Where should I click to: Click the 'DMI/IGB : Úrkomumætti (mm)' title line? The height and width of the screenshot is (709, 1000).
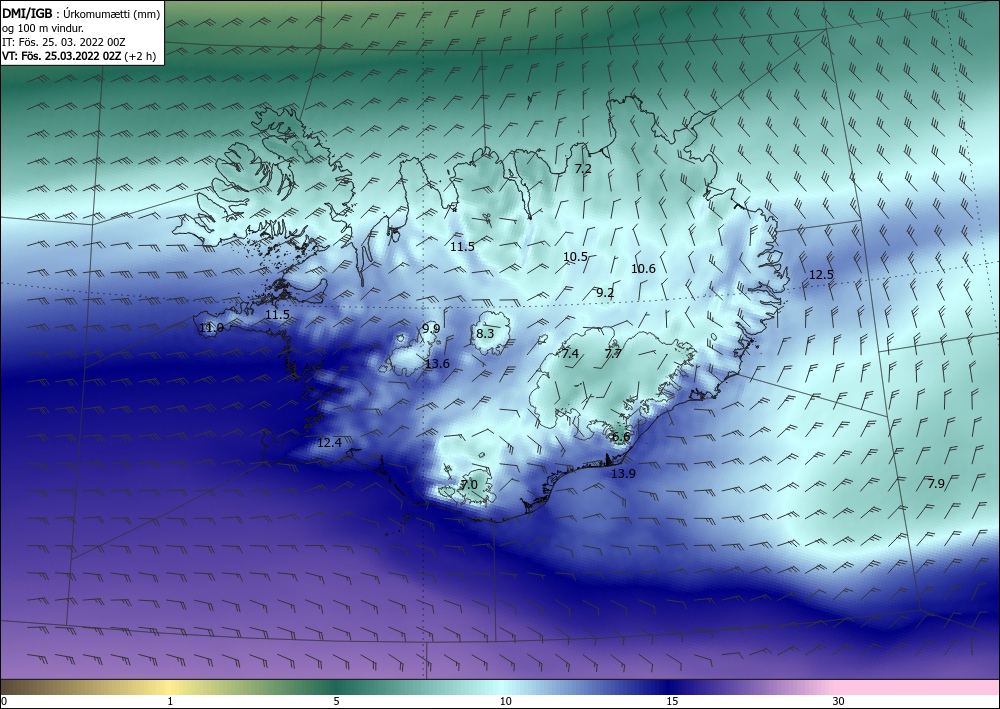pyautogui.click(x=81, y=13)
